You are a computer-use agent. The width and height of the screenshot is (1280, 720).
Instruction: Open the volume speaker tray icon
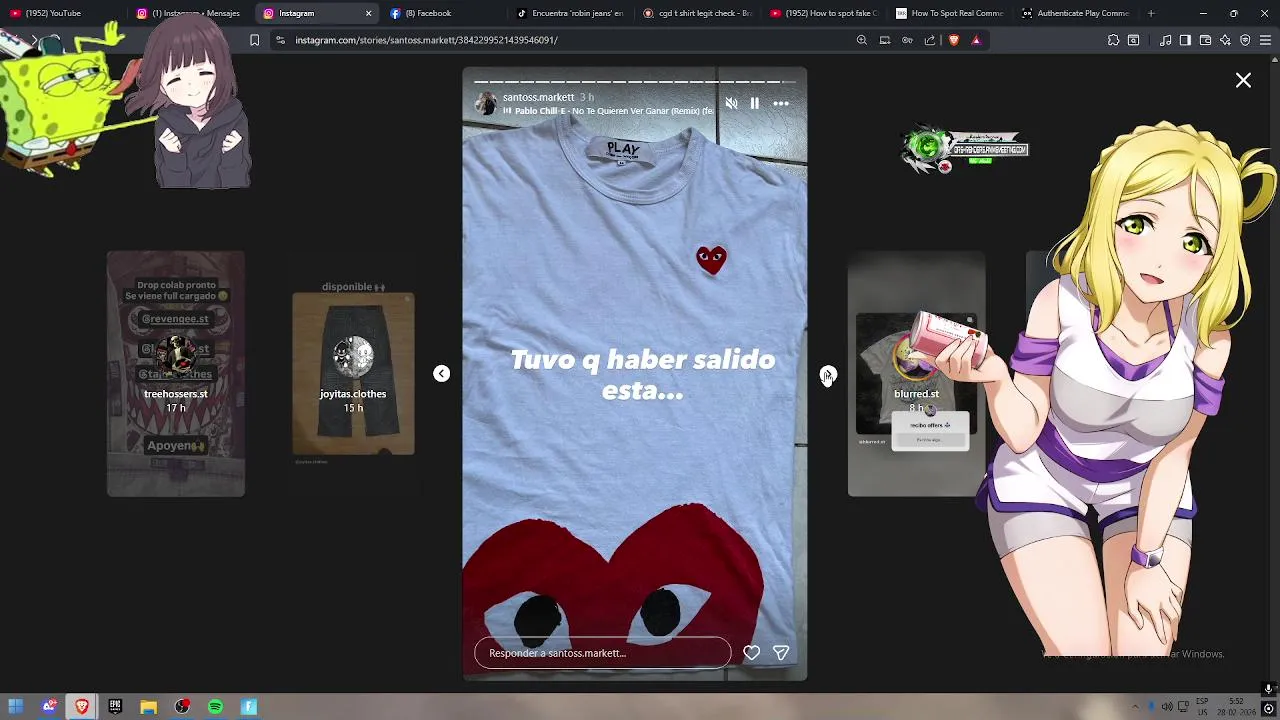(1167, 707)
